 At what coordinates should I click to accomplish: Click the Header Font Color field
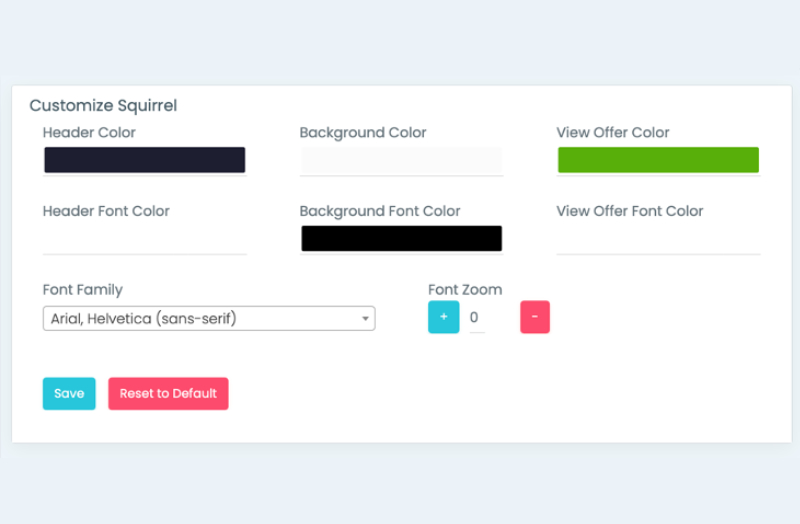pos(145,239)
